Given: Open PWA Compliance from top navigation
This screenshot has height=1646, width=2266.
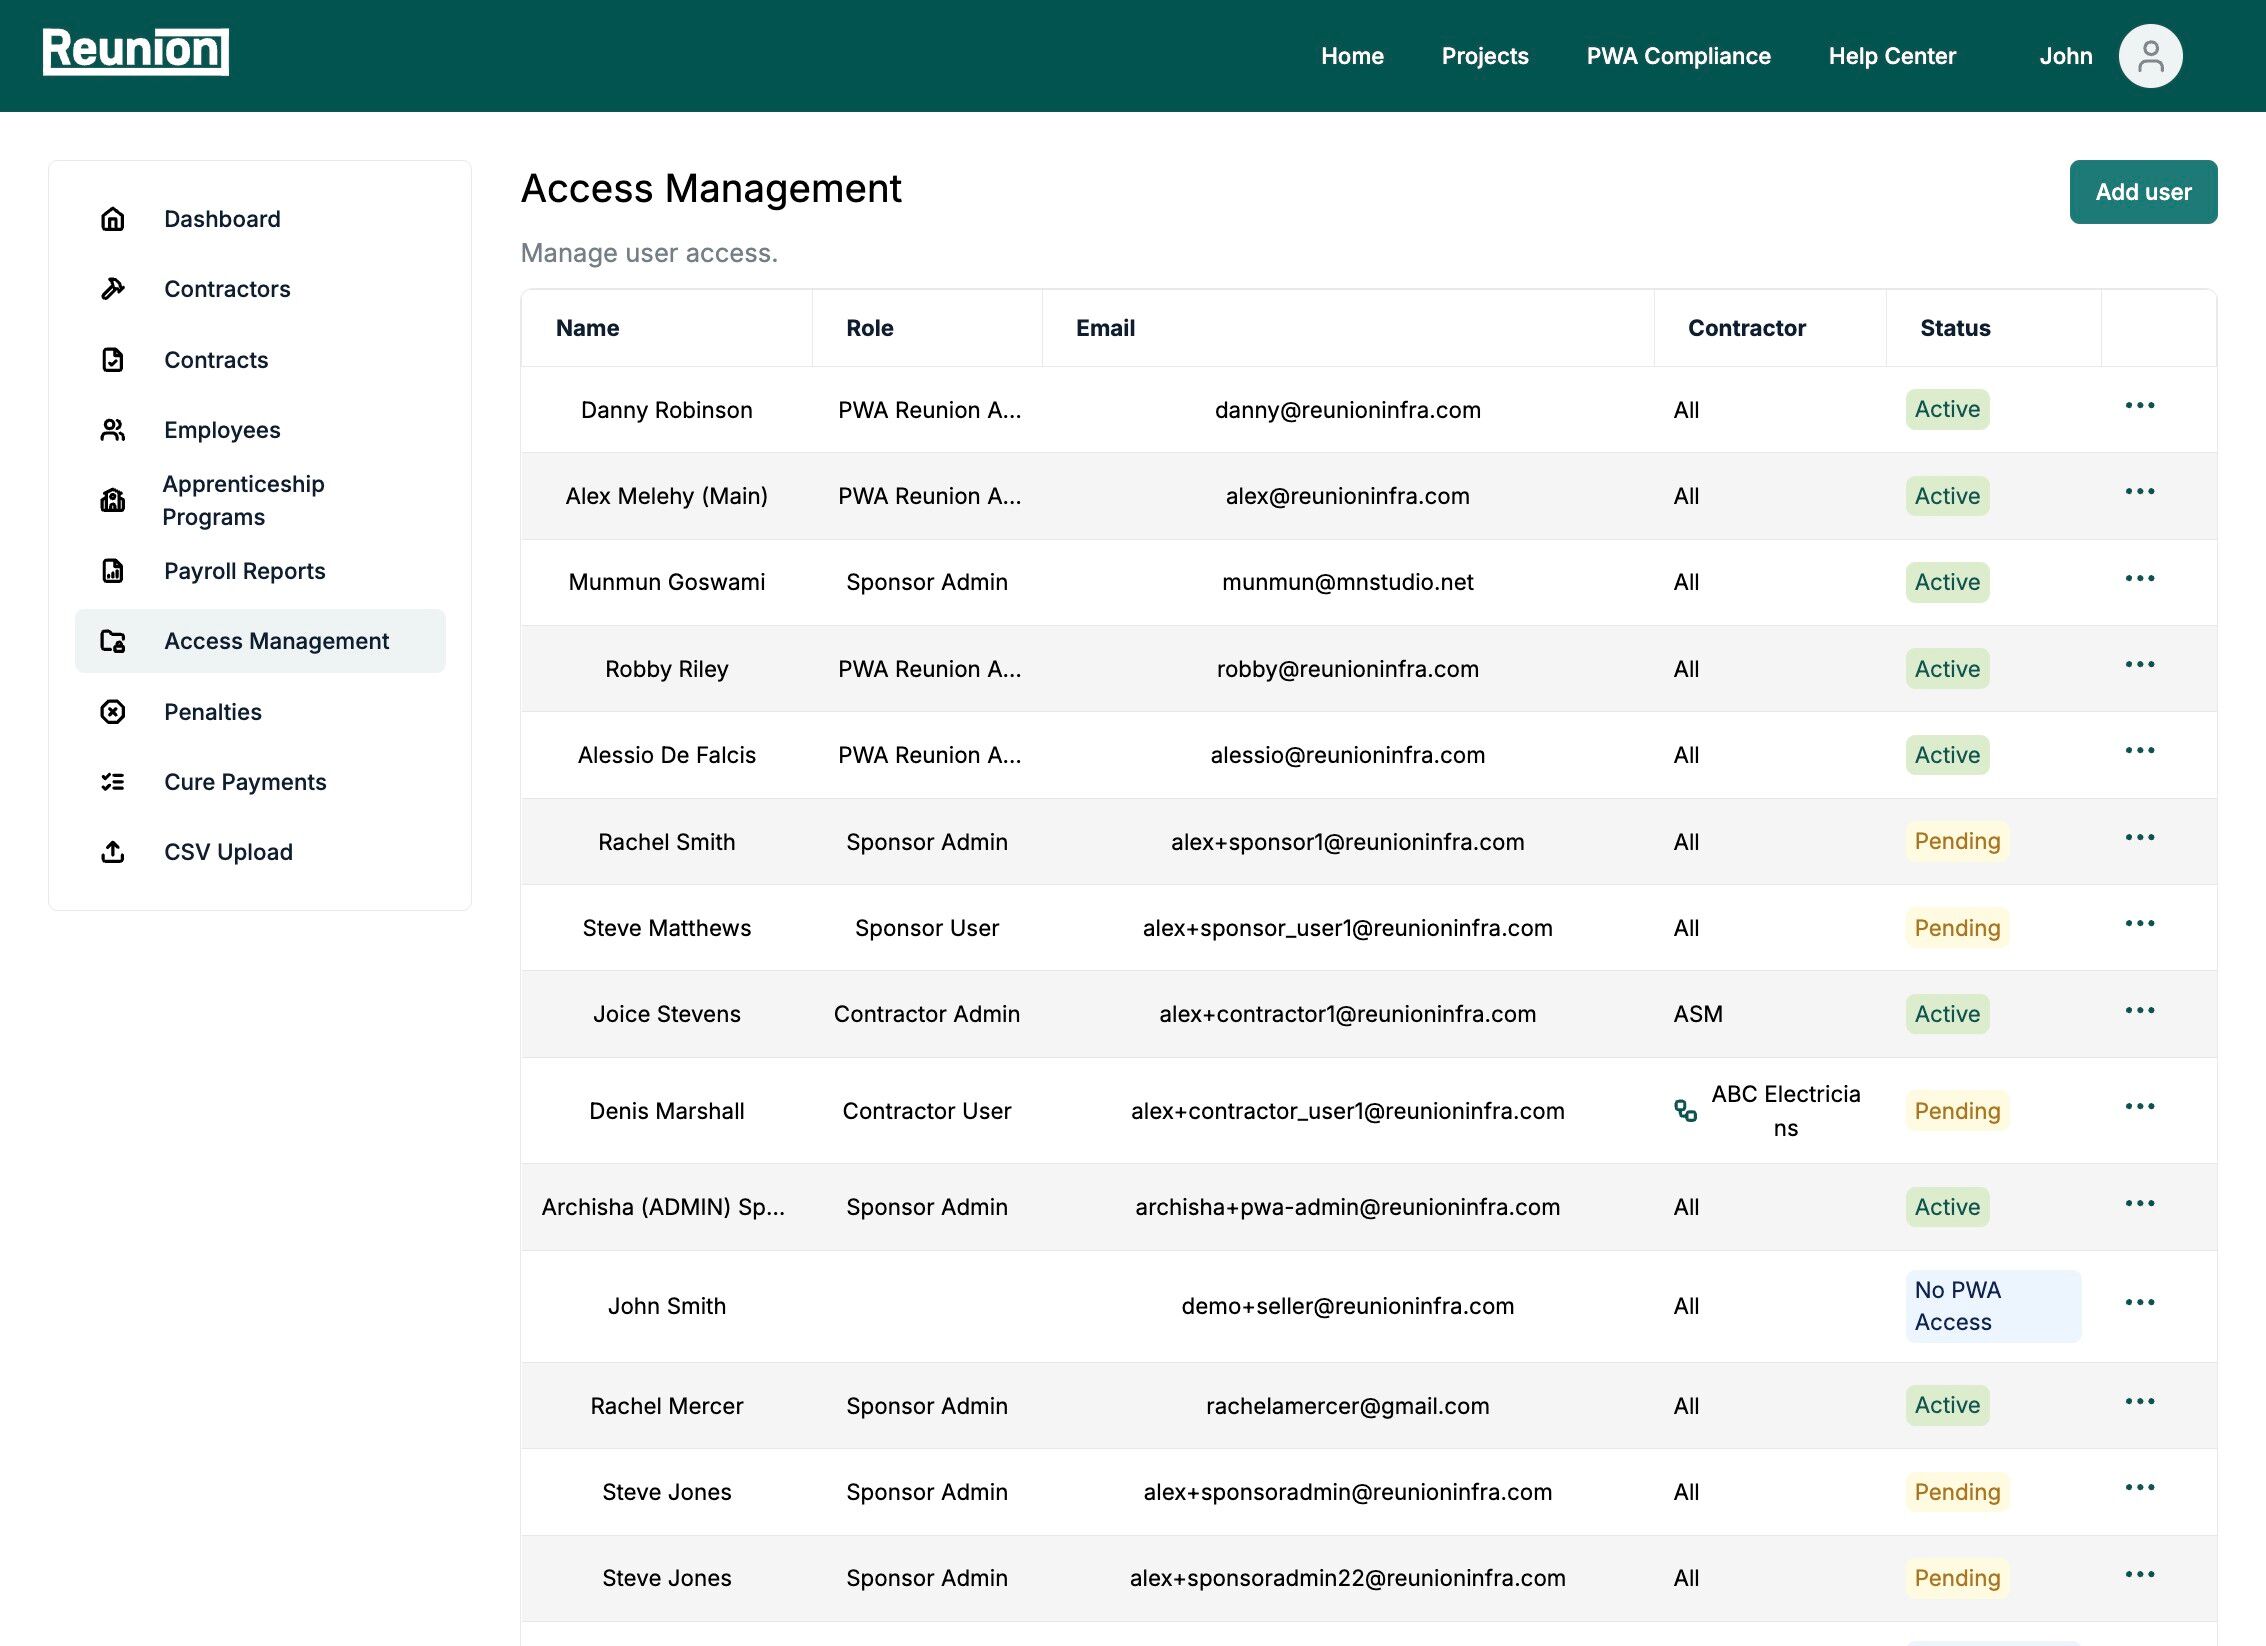Looking at the screenshot, I should click(x=1678, y=56).
